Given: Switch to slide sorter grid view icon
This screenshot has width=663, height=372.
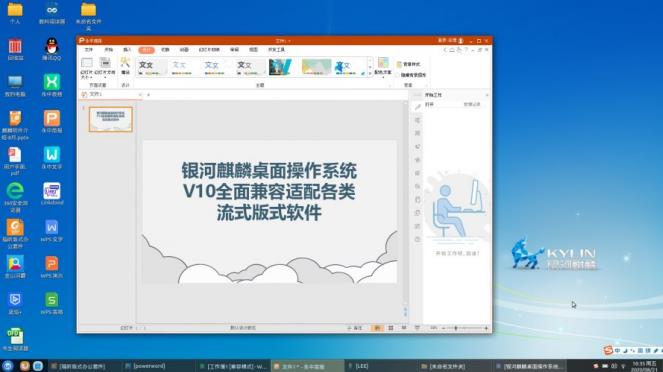Looking at the screenshot, I should click(391, 328).
